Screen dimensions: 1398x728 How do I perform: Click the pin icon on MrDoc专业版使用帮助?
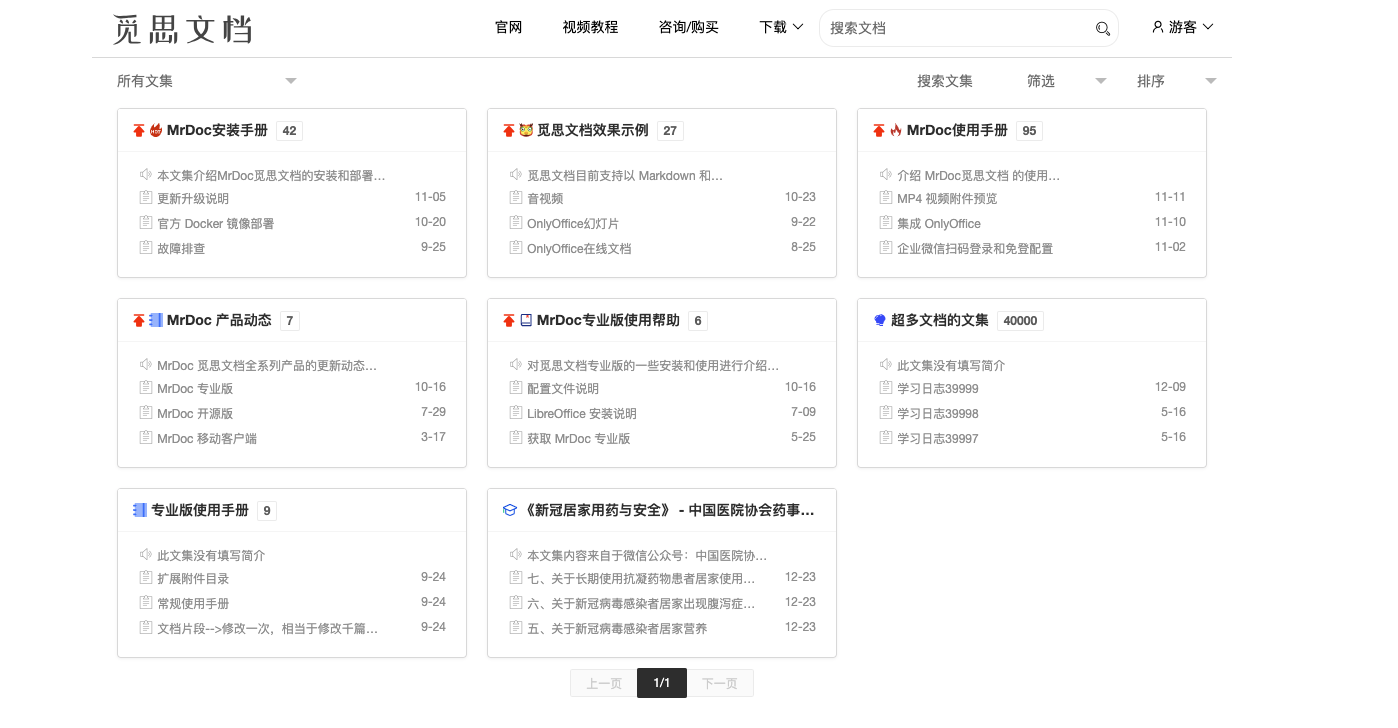[509, 320]
